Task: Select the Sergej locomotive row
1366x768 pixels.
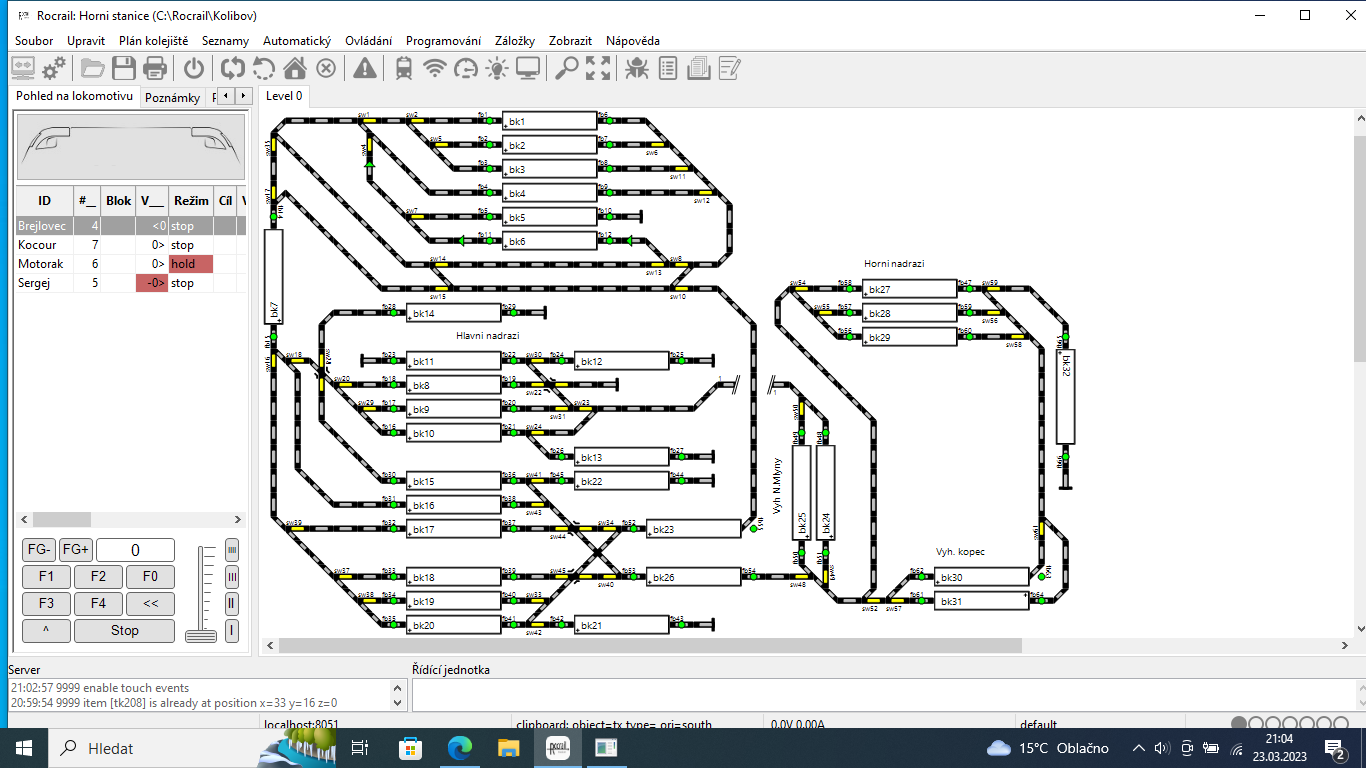Action: [x=130, y=283]
